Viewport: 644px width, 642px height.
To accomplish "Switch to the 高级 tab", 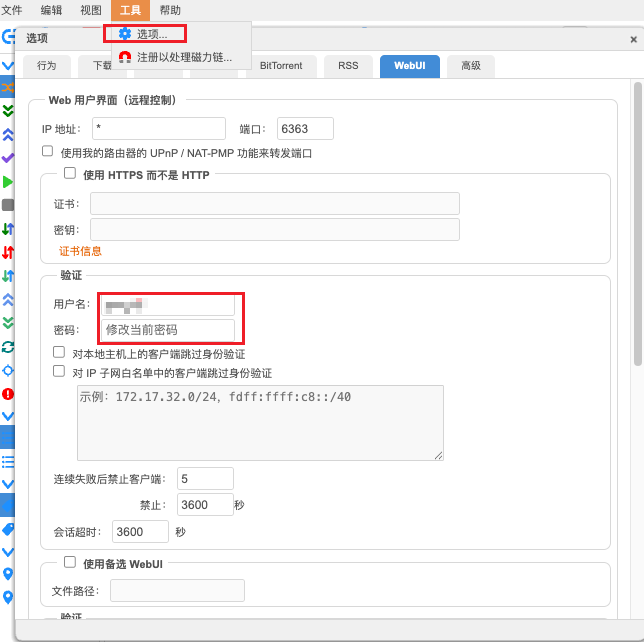I will [x=471, y=66].
